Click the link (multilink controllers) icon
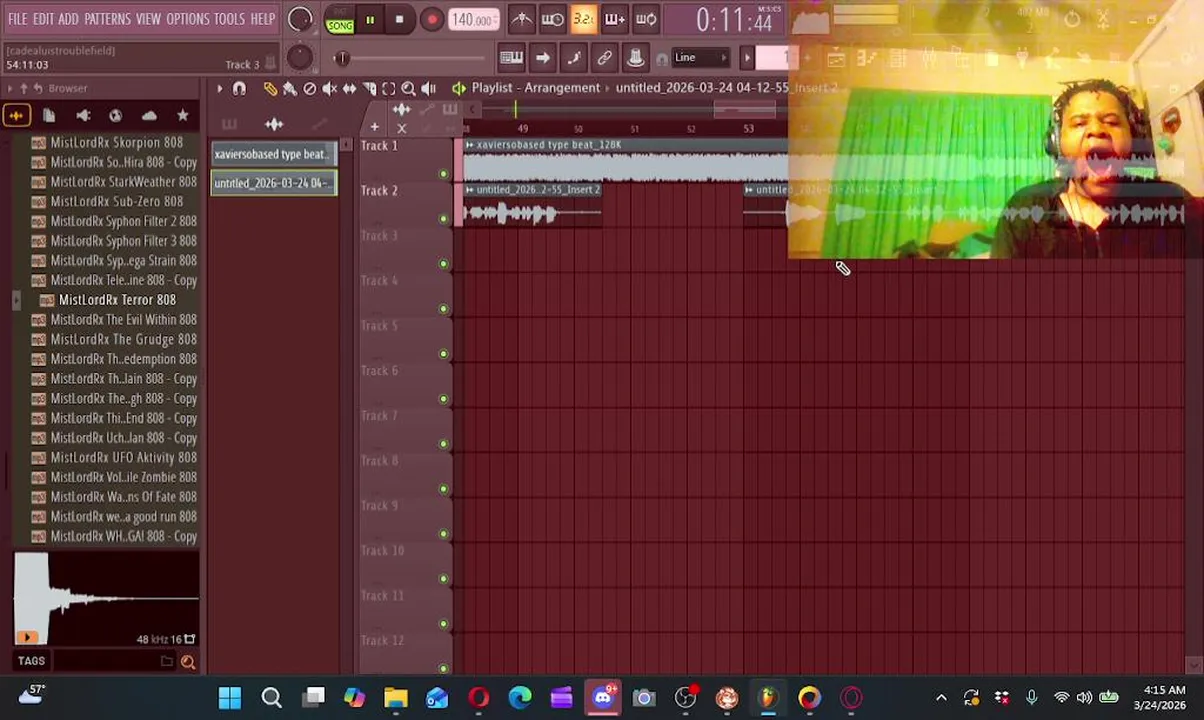1204x720 pixels. [x=604, y=58]
